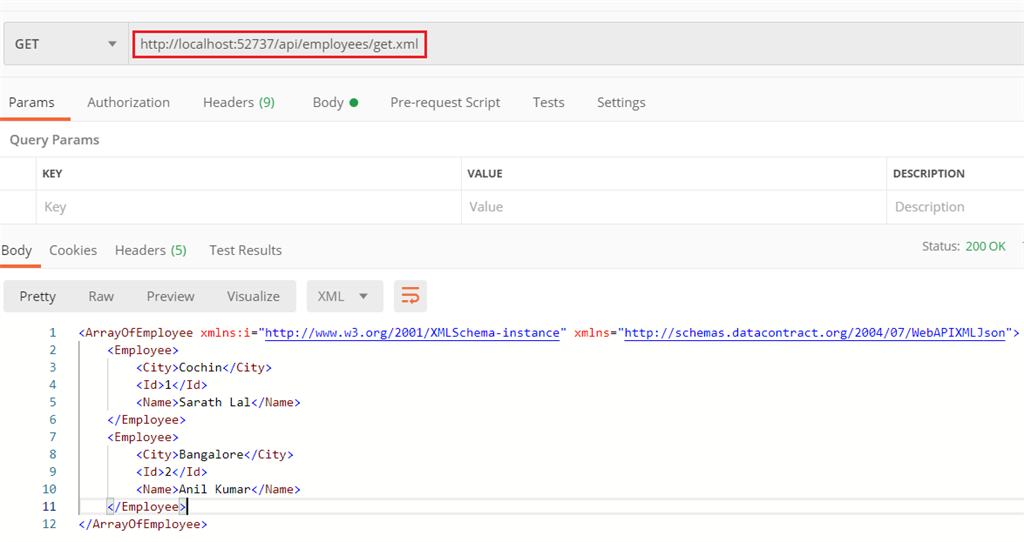
Task: Click the query param Value field
Action: coord(673,207)
